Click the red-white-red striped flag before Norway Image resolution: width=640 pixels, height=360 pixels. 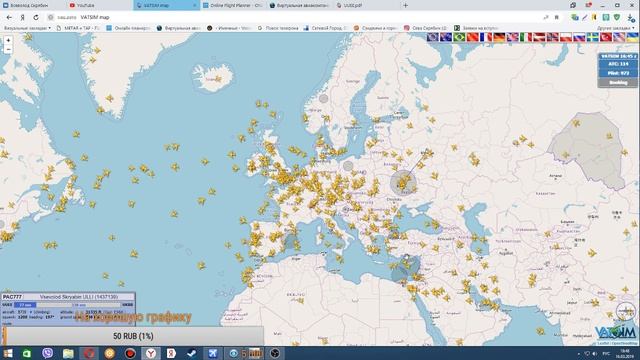pyautogui.click(x=539, y=37)
